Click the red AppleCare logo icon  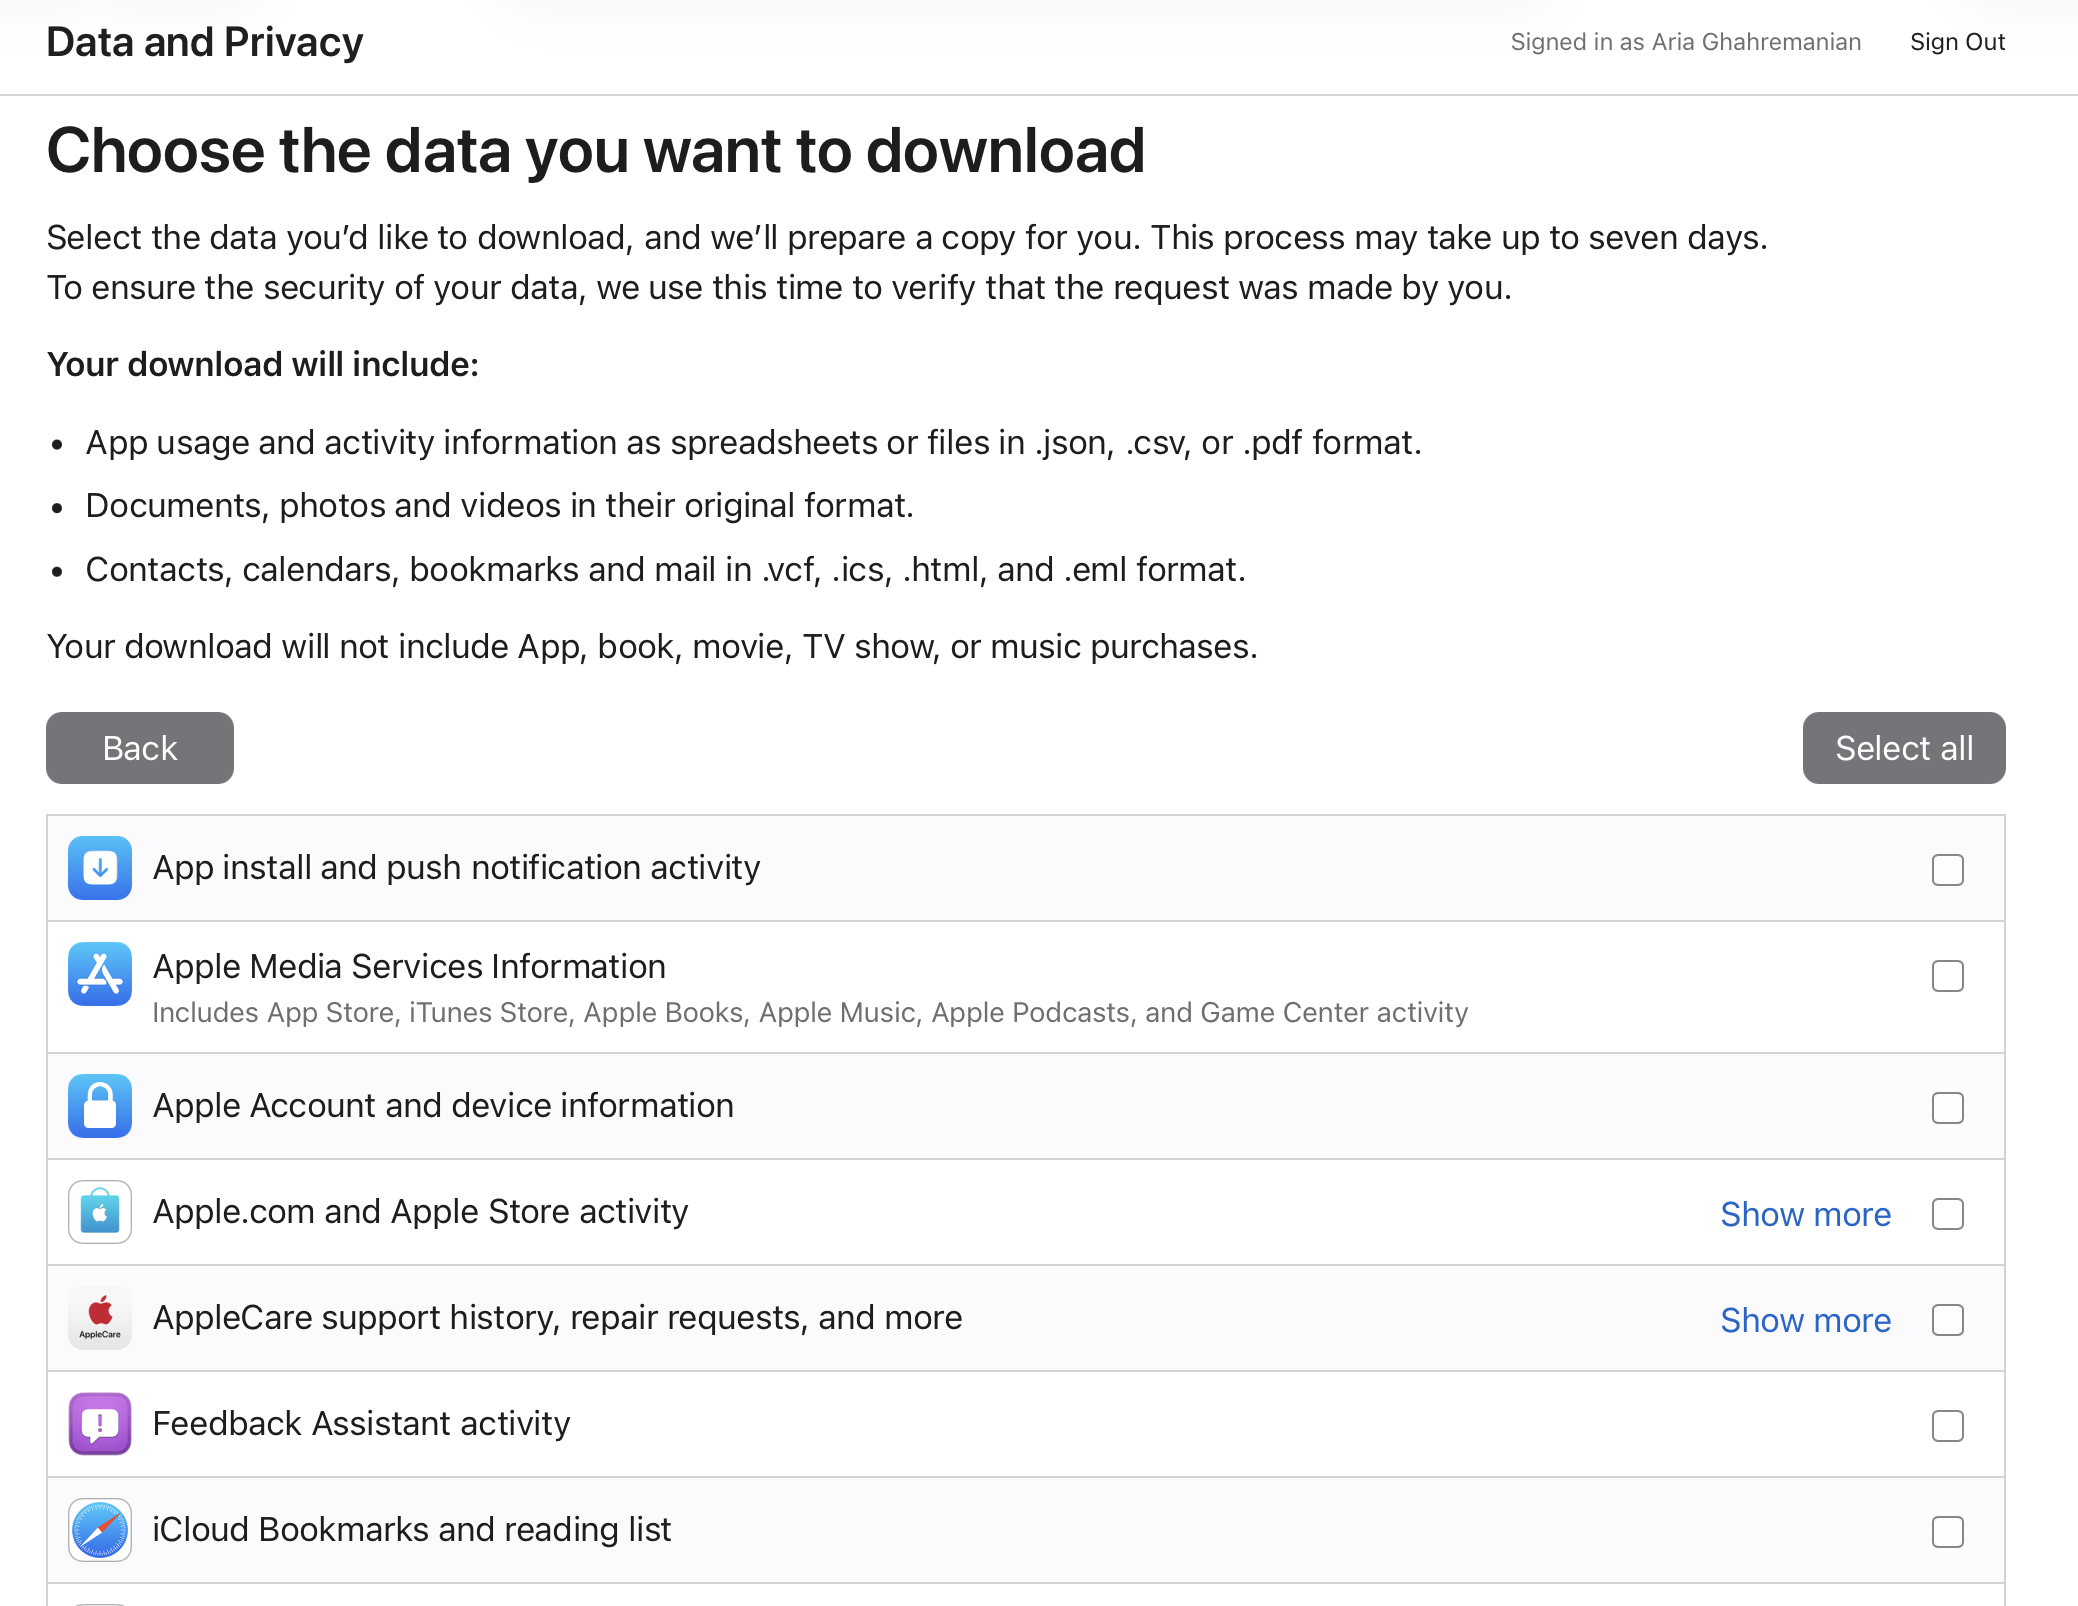pyautogui.click(x=100, y=1318)
